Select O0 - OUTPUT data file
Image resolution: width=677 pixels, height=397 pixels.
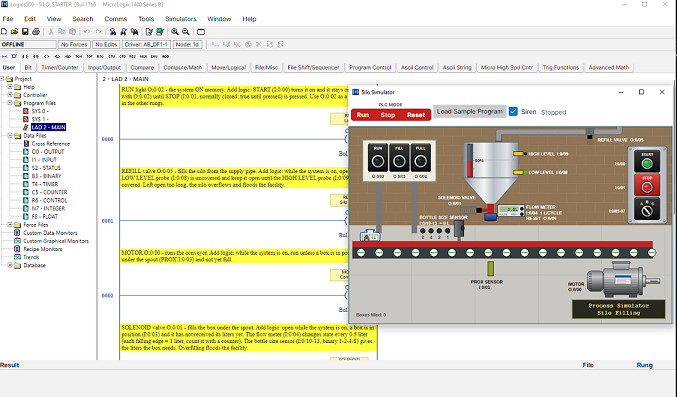click(47, 152)
